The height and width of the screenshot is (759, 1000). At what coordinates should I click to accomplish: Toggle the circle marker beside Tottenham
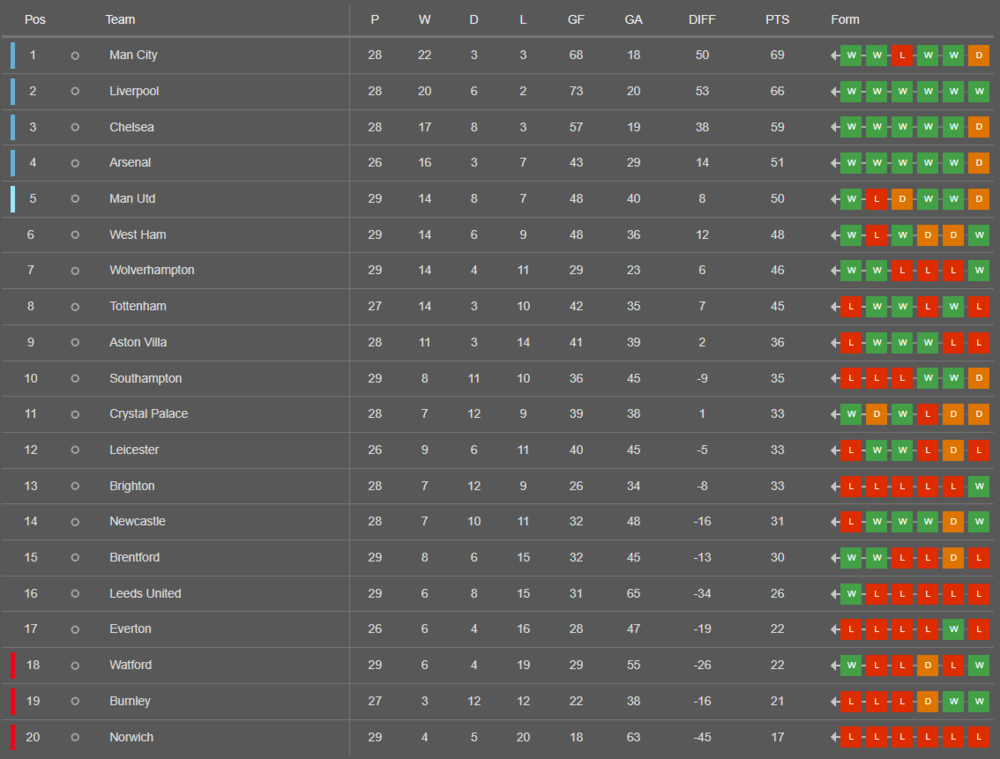pyautogui.click(x=75, y=307)
